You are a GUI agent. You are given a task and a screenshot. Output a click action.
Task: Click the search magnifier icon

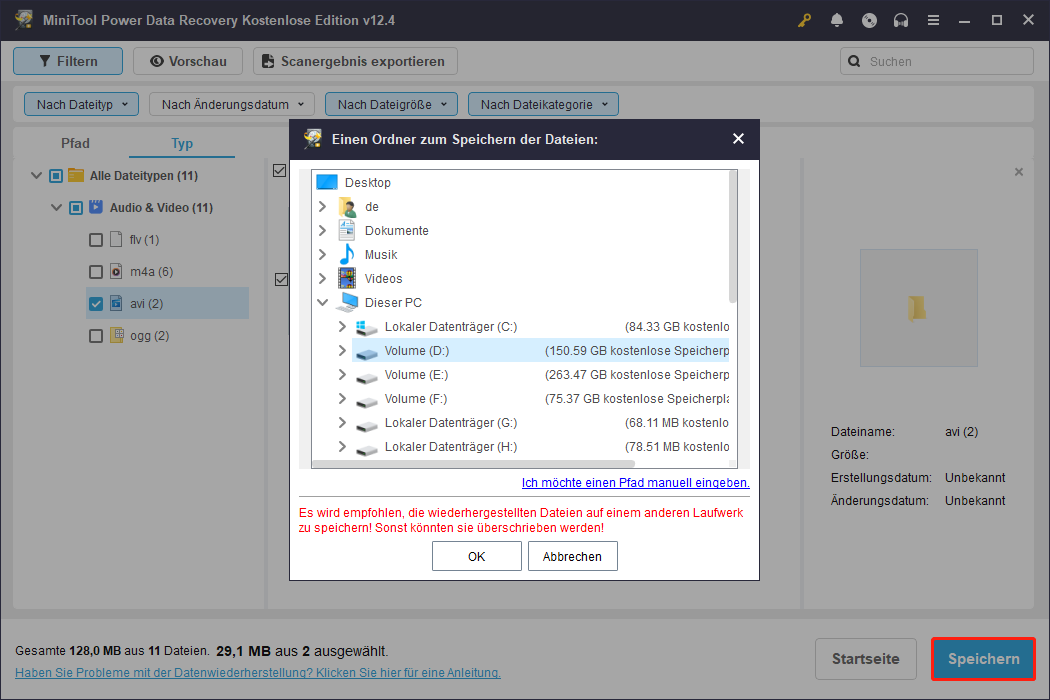click(x=854, y=62)
